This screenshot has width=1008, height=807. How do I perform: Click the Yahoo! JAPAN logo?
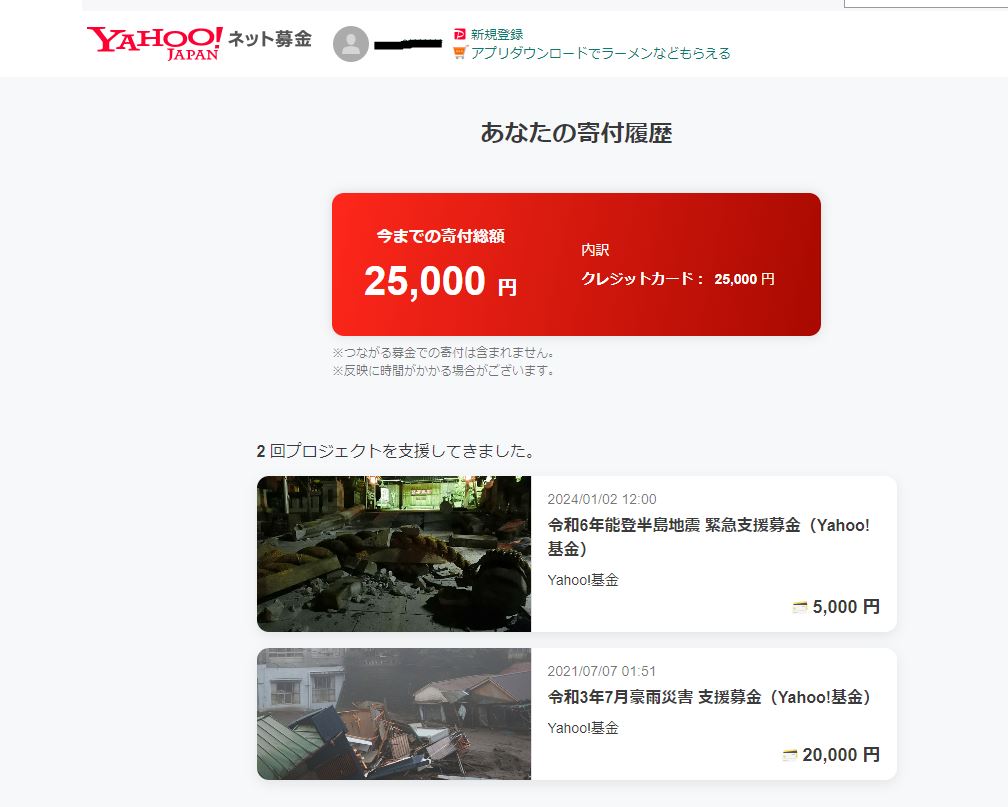155,43
